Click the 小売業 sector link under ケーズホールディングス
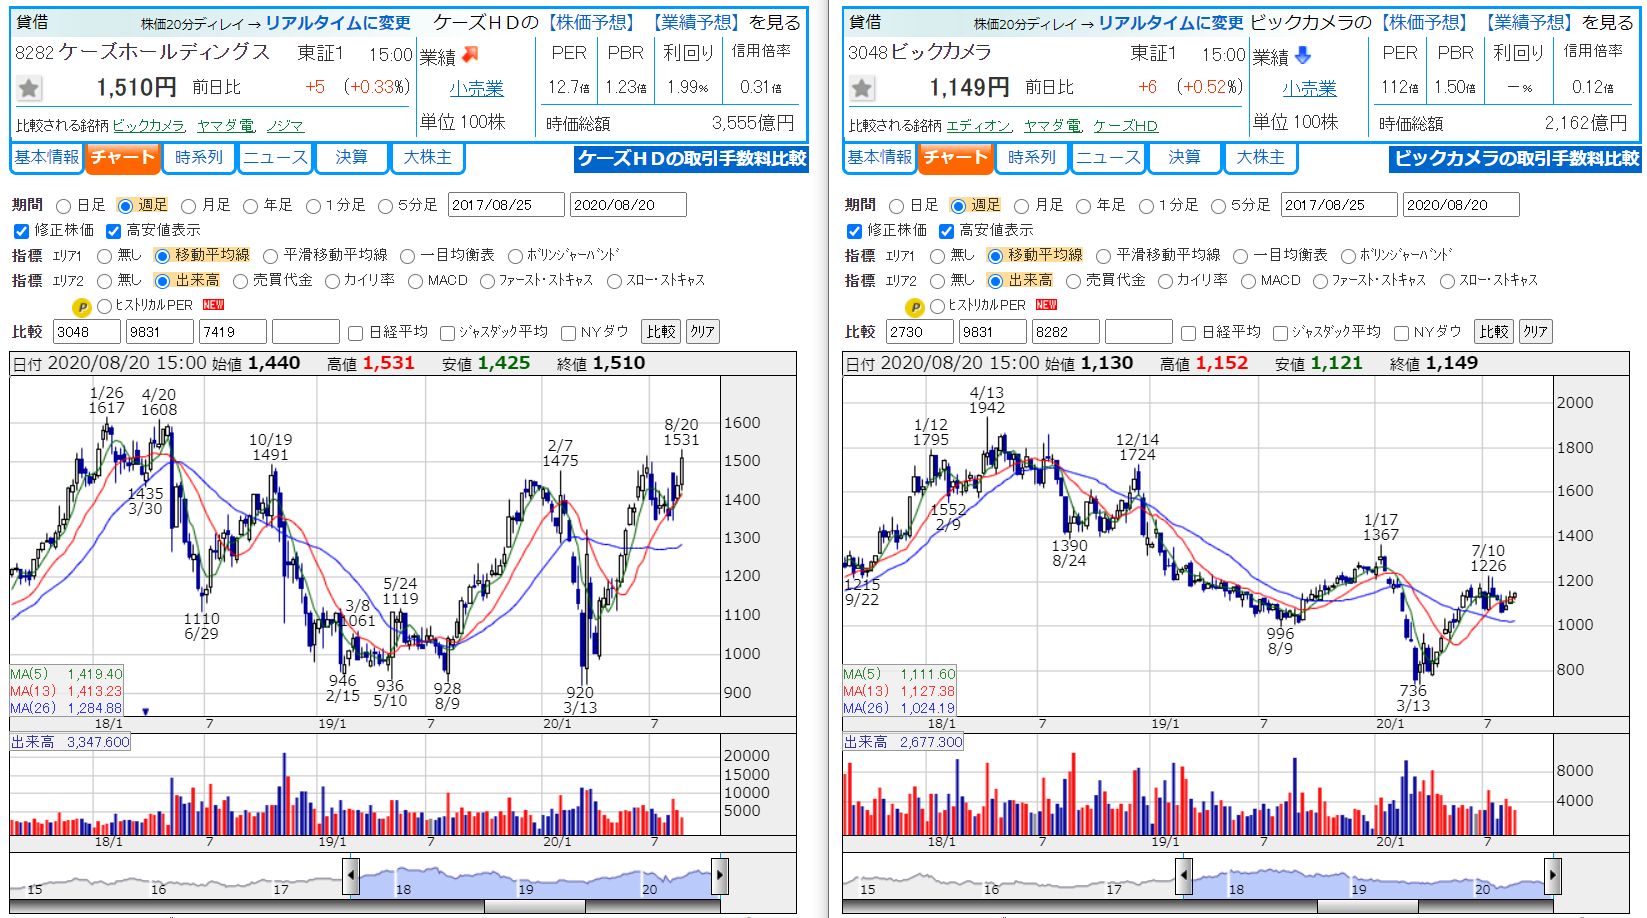 476,89
